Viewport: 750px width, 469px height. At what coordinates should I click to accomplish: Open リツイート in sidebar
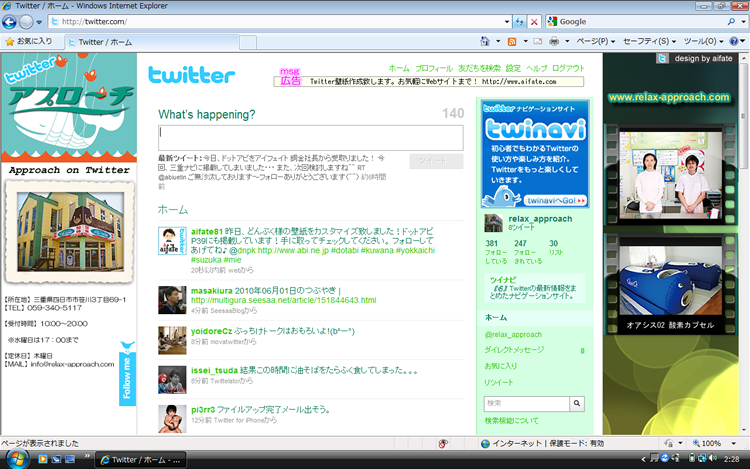coord(498,382)
